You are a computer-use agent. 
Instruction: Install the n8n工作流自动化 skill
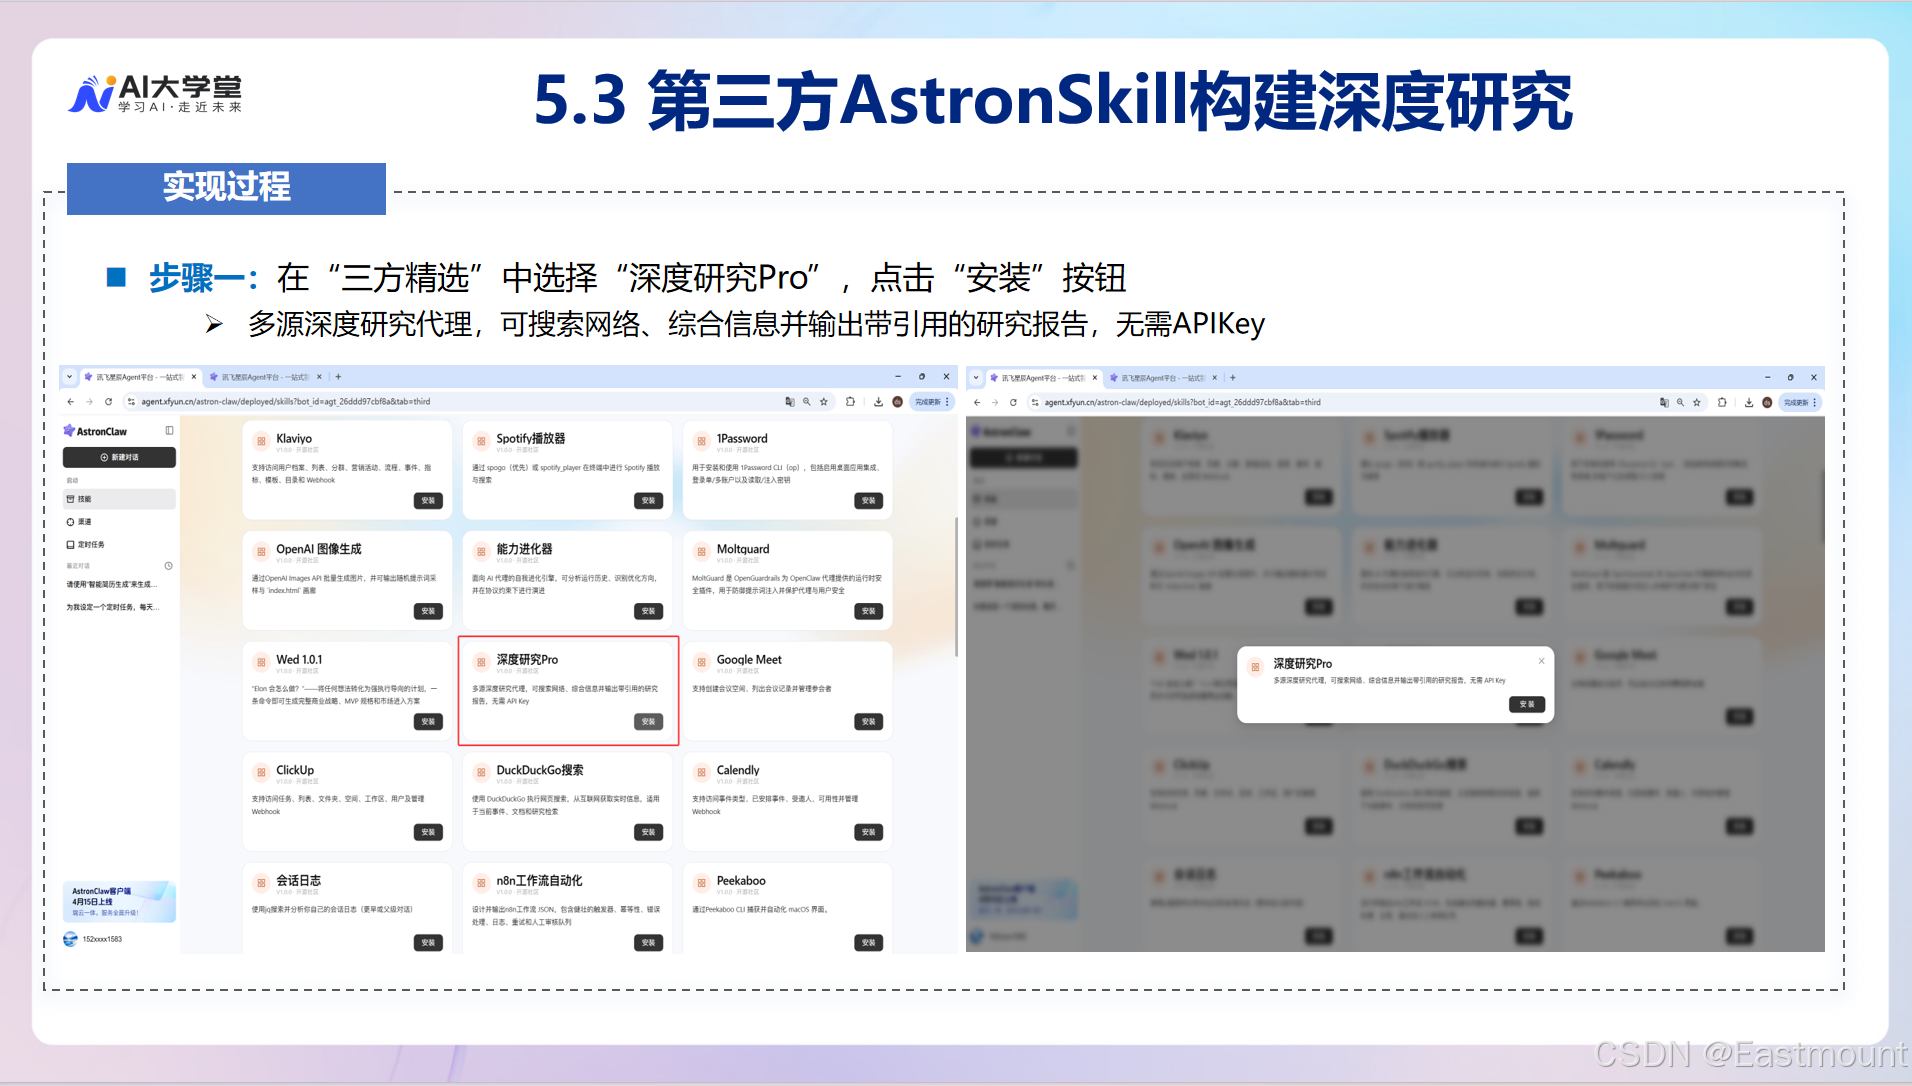pos(648,943)
